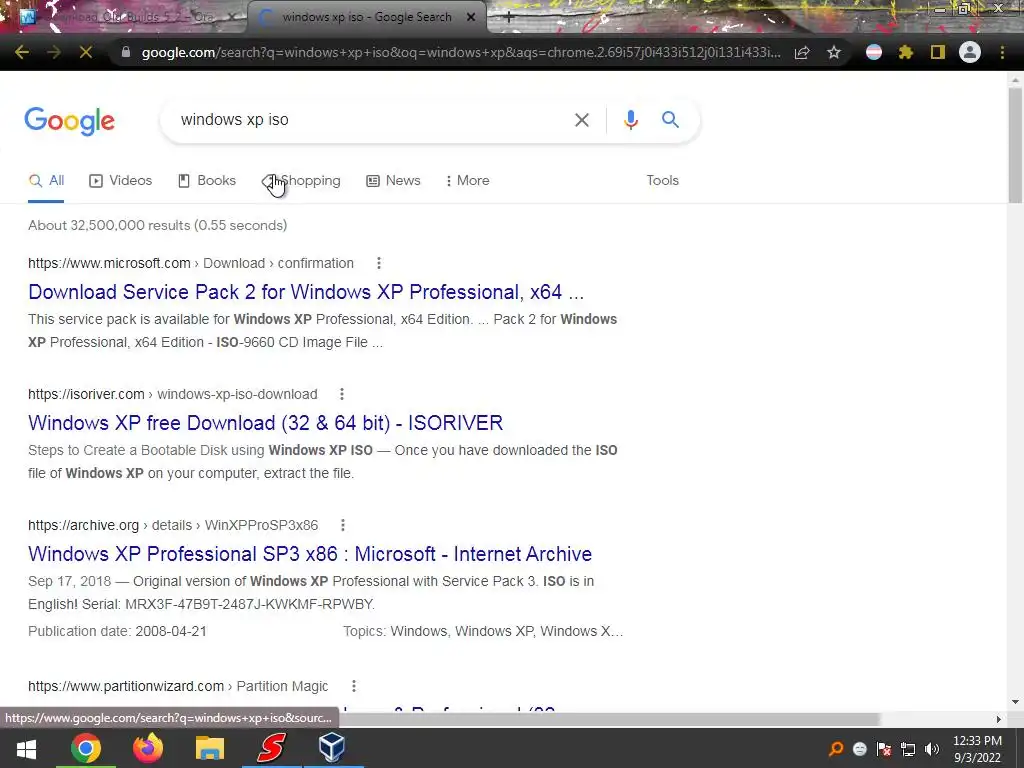Bookmark this page with the star
The width and height of the screenshot is (1024, 768).
click(x=834, y=52)
